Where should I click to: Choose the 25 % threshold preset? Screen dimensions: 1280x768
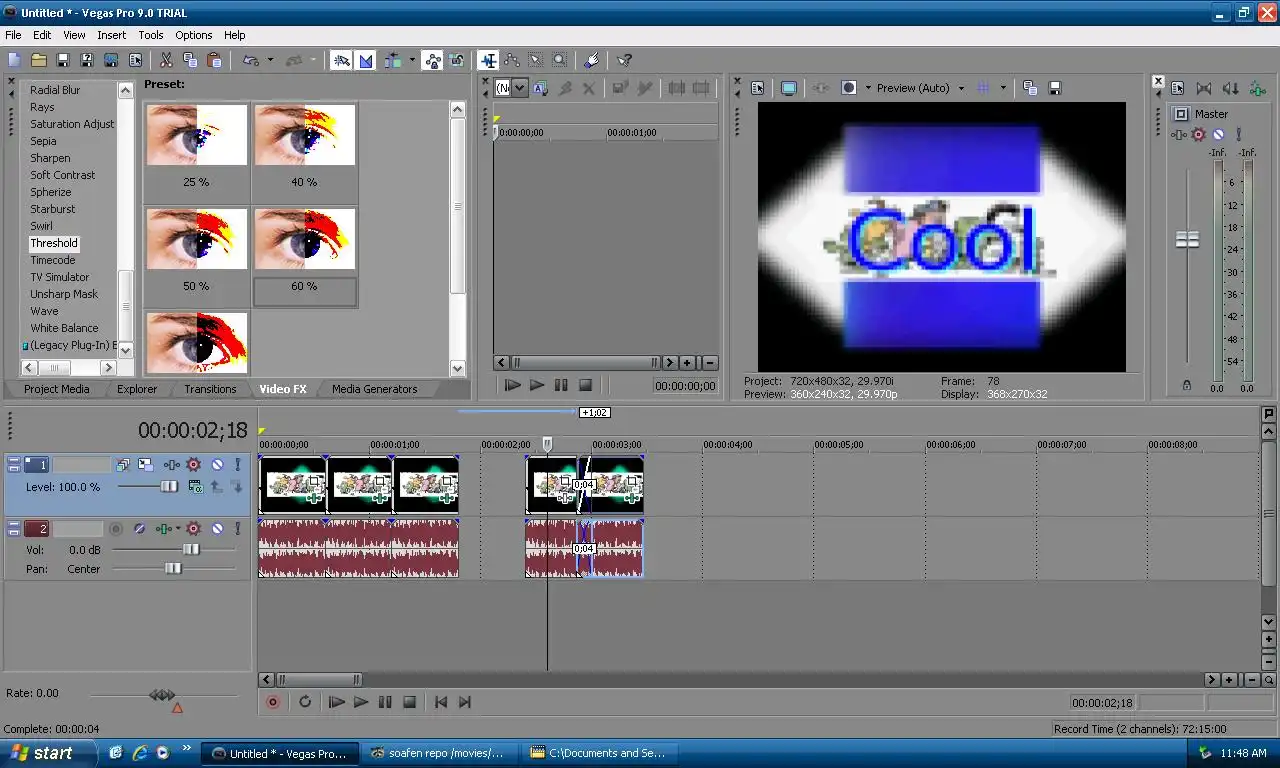click(x=196, y=147)
